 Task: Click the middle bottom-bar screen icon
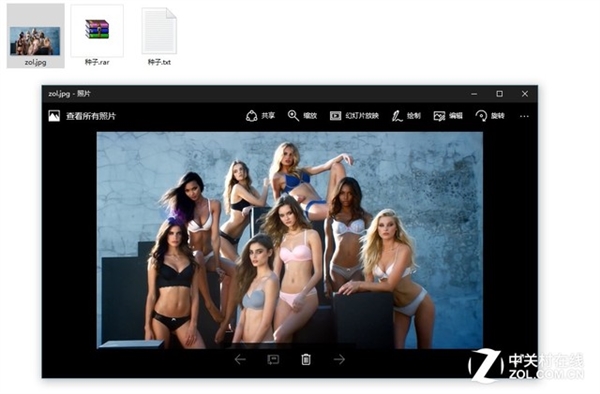(273, 359)
